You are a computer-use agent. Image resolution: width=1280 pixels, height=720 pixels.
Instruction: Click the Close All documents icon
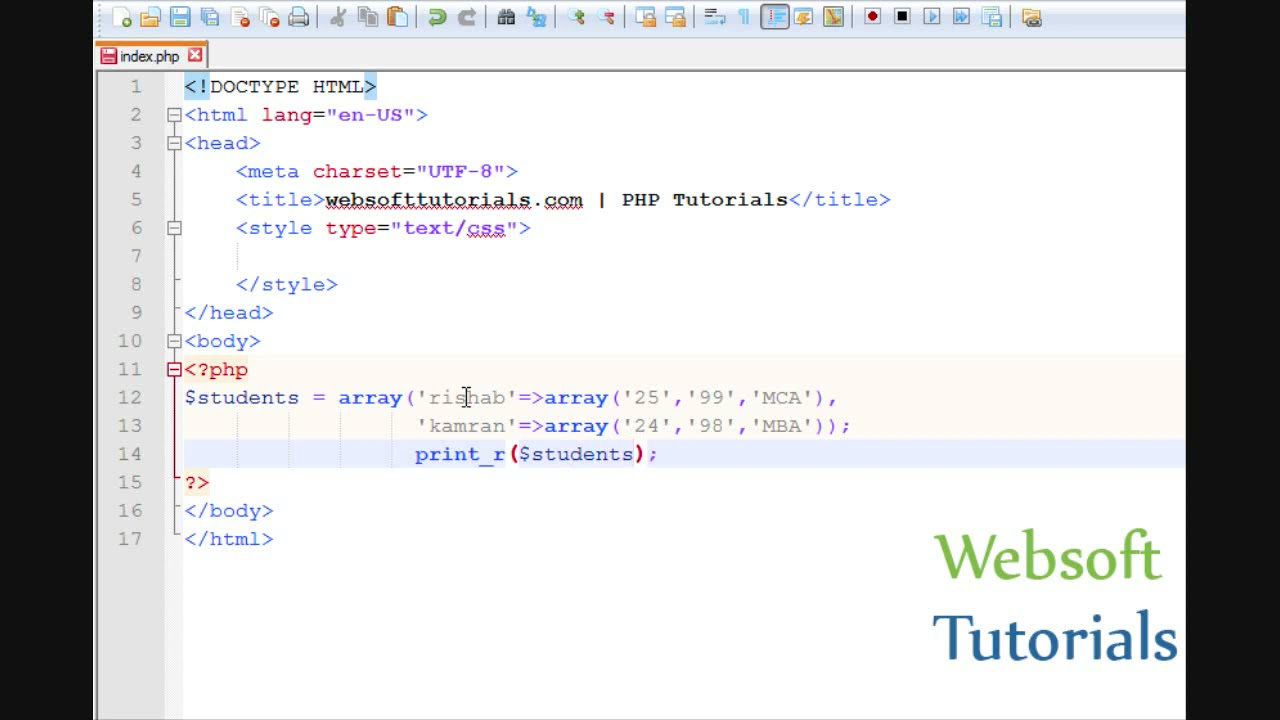click(269, 17)
